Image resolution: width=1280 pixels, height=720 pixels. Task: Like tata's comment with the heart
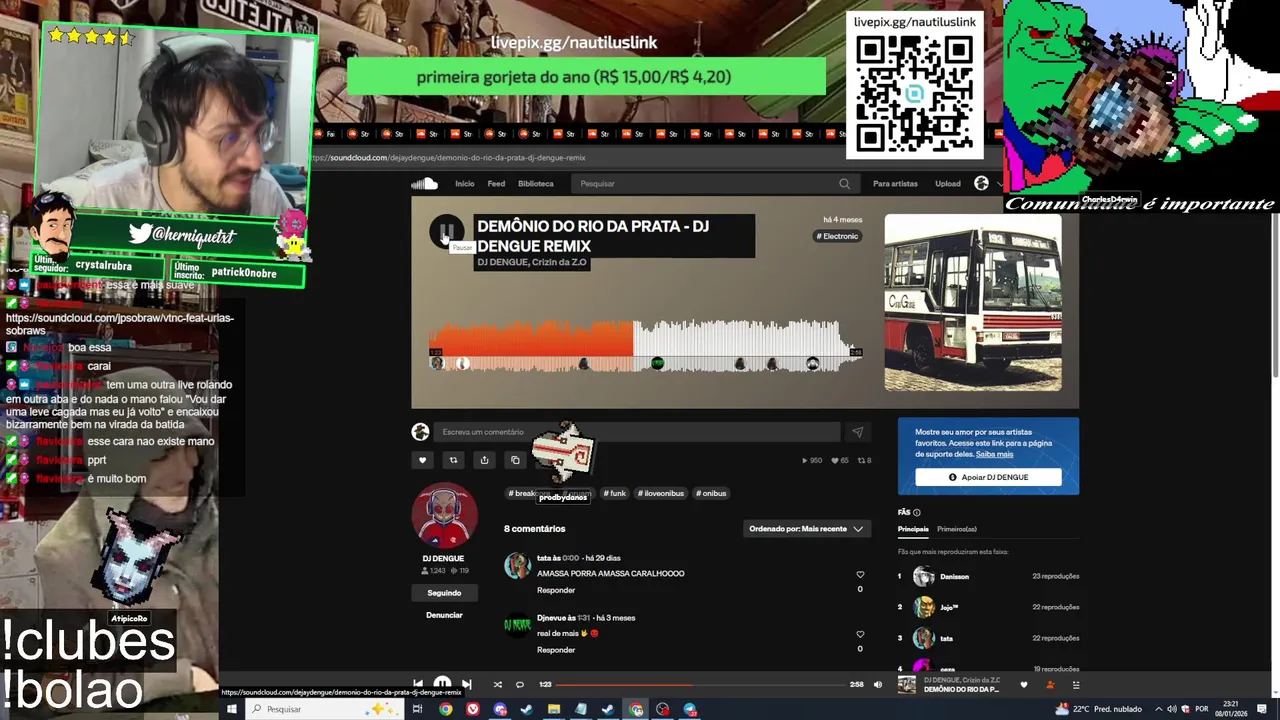[860, 575]
